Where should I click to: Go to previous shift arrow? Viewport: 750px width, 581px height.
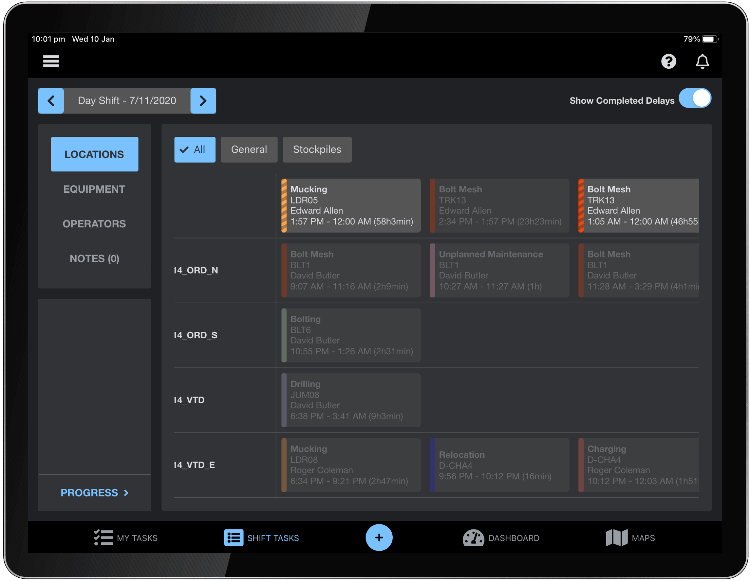coord(51,101)
